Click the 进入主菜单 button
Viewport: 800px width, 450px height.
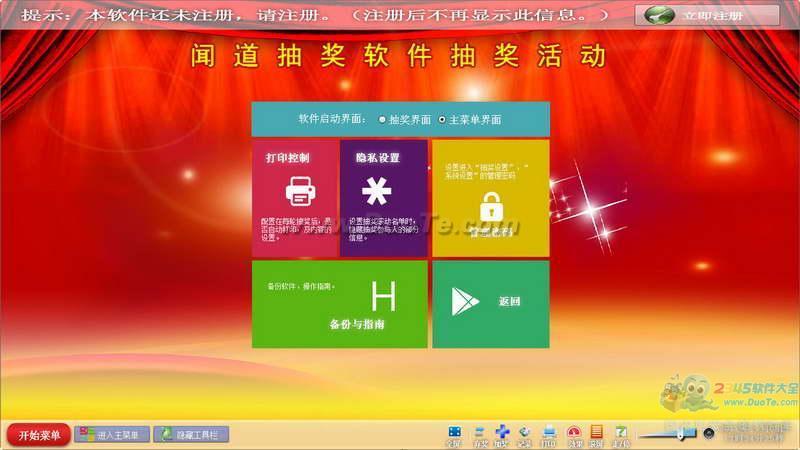(x=112, y=435)
